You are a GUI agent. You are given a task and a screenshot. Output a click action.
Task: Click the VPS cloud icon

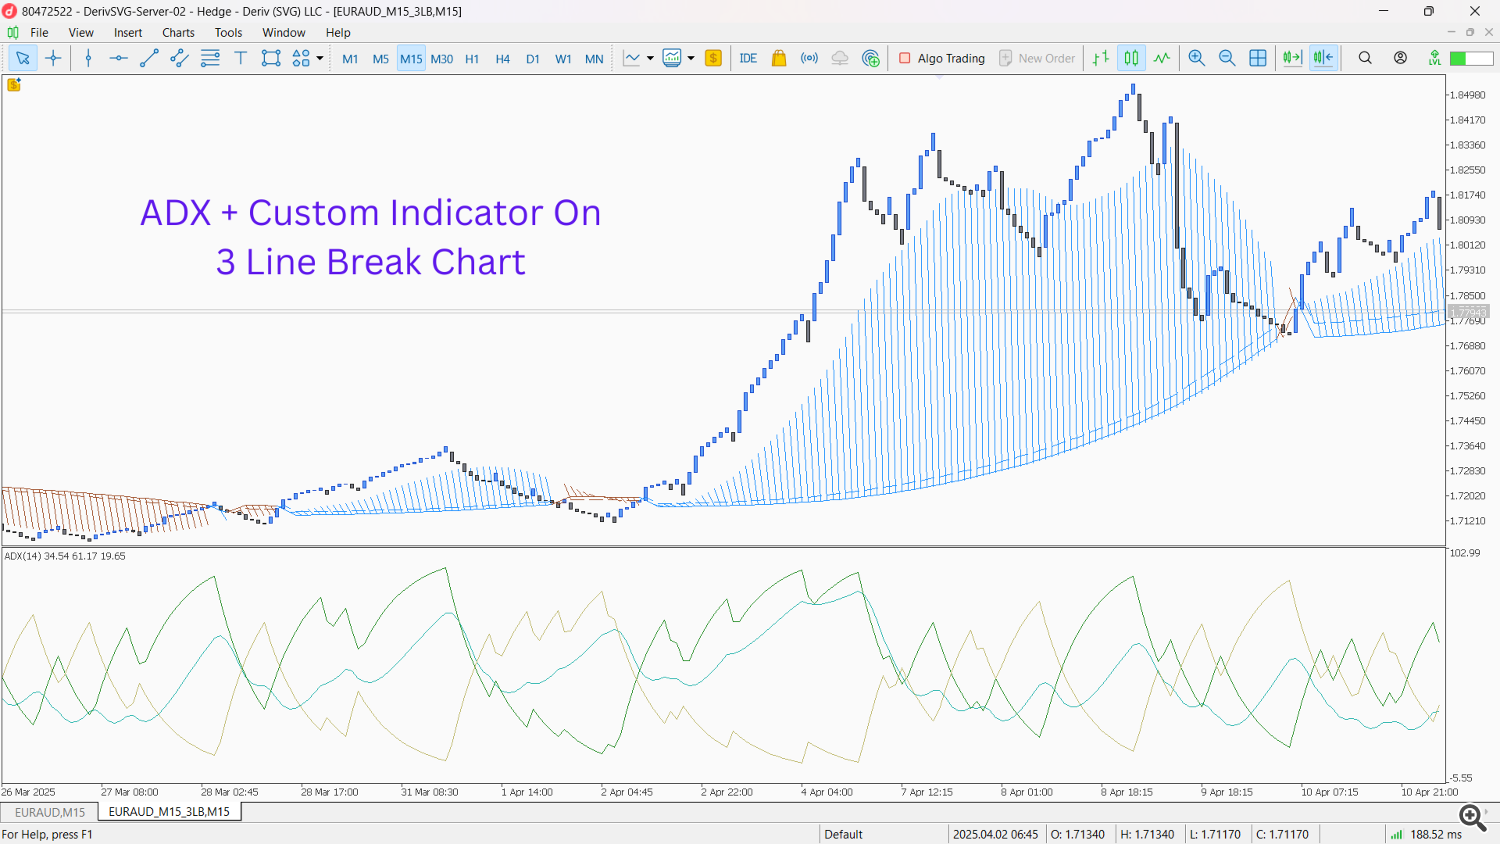coord(840,58)
